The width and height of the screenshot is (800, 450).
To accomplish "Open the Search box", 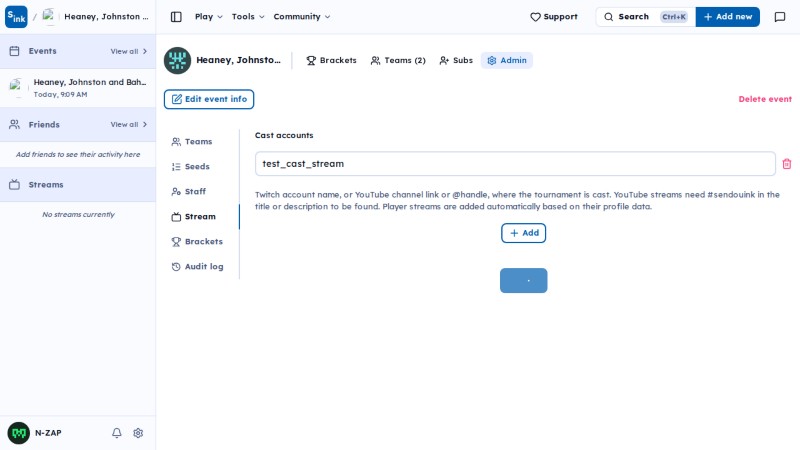I will coord(645,17).
